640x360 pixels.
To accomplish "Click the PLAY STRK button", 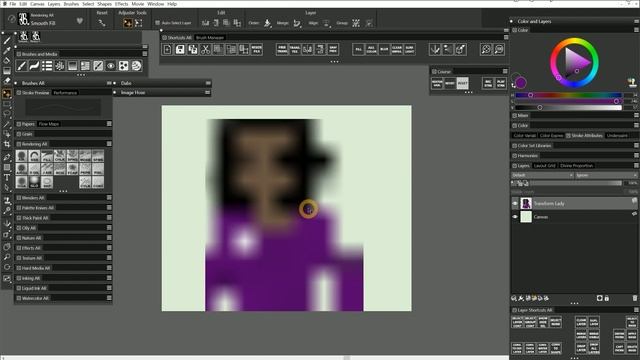I will 501,83.
